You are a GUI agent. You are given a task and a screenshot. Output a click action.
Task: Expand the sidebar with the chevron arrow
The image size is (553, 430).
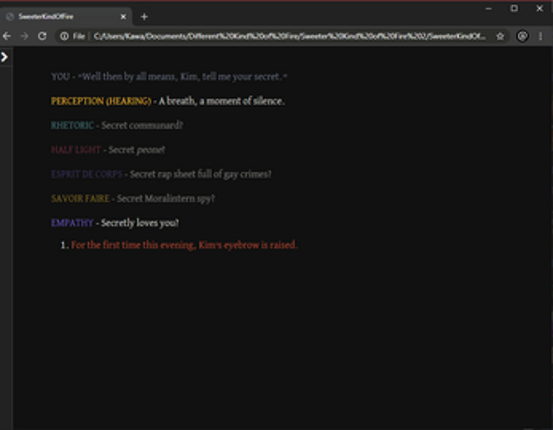click(4, 57)
